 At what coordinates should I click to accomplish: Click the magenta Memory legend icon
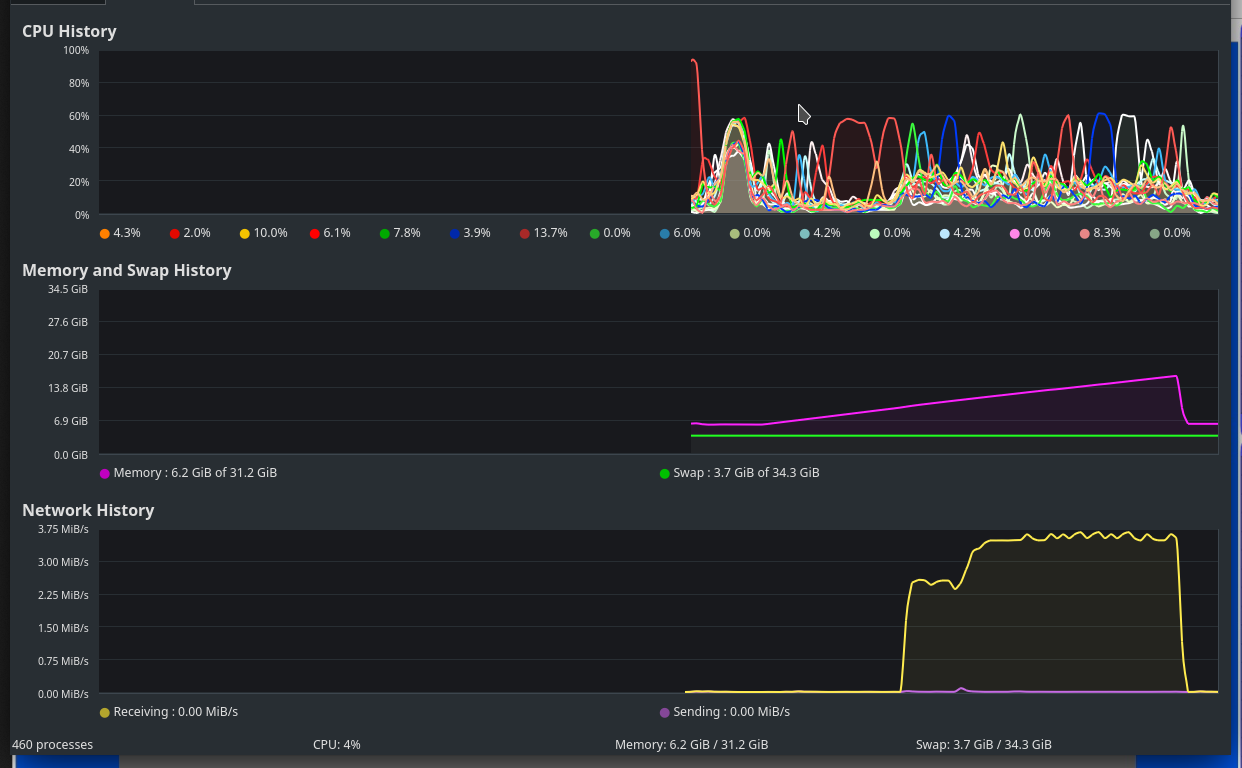click(104, 472)
